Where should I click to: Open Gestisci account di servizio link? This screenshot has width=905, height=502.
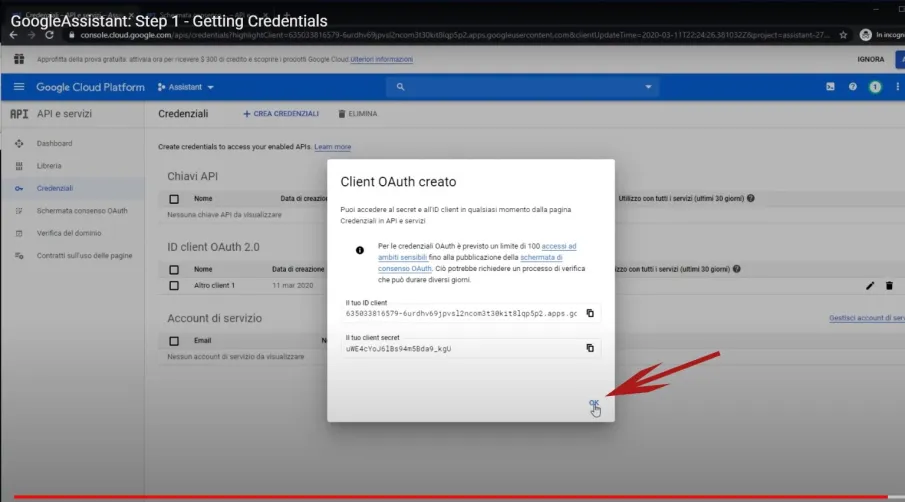tap(867, 318)
